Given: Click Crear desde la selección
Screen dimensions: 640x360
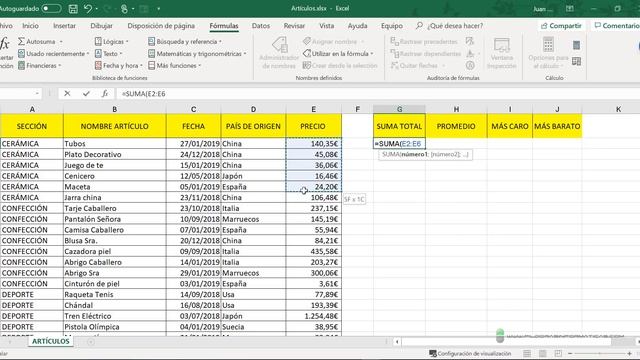Looking at the screenshot, I should tap(340, 65).
